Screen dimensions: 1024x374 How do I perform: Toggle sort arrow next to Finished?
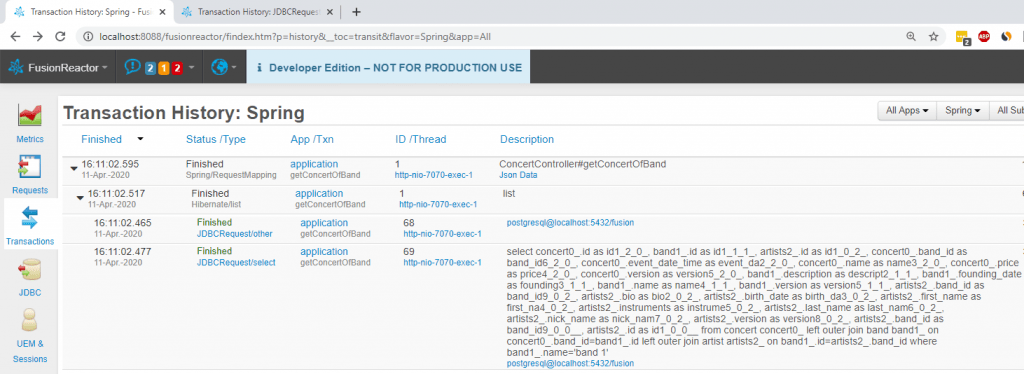140,139
